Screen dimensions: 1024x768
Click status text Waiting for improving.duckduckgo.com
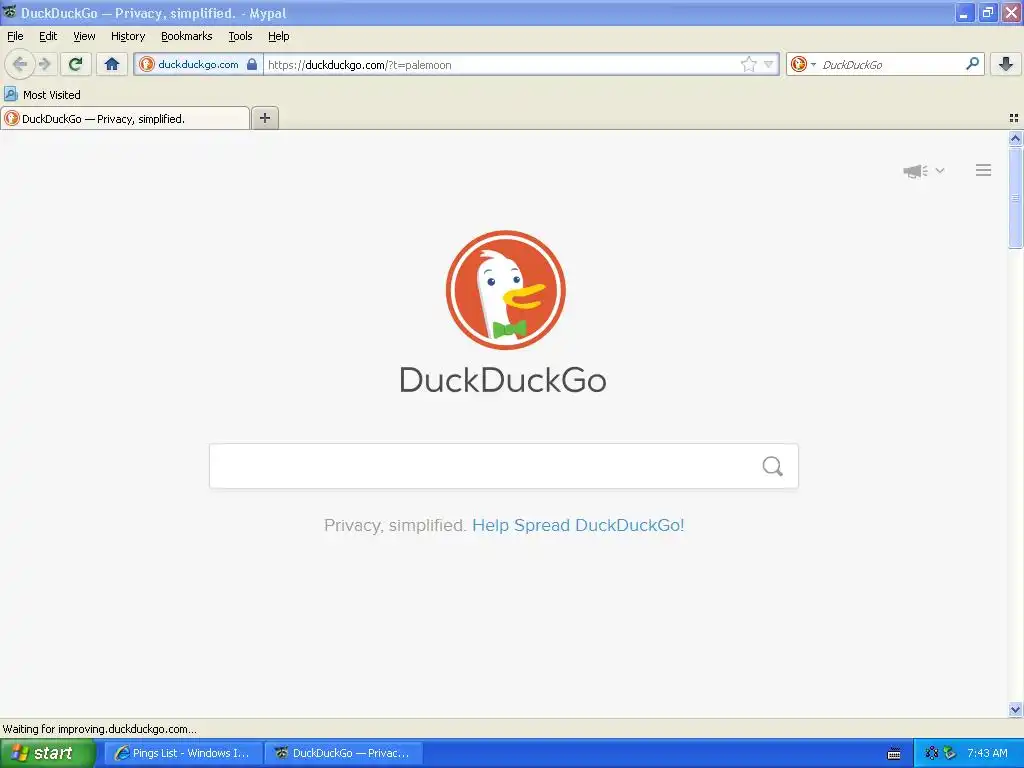99,729
